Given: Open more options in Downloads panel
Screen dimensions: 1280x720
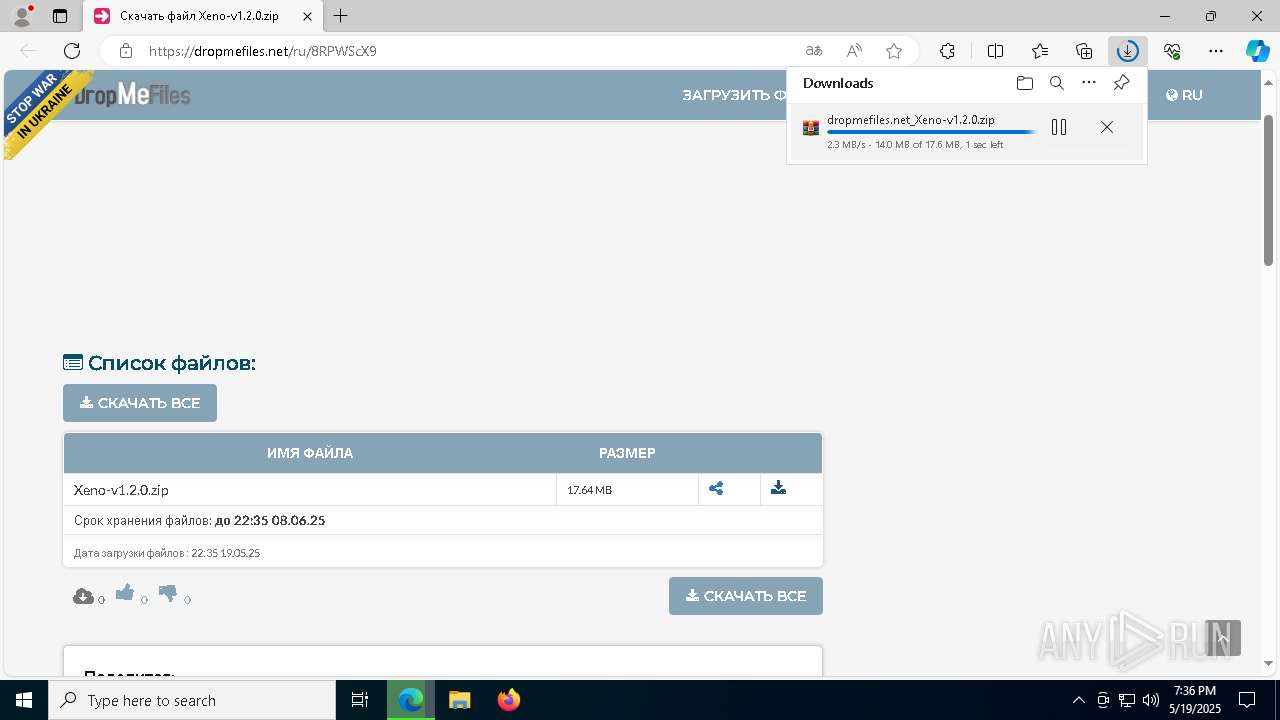Looking at the screenshot, I should click(1089, 83).
